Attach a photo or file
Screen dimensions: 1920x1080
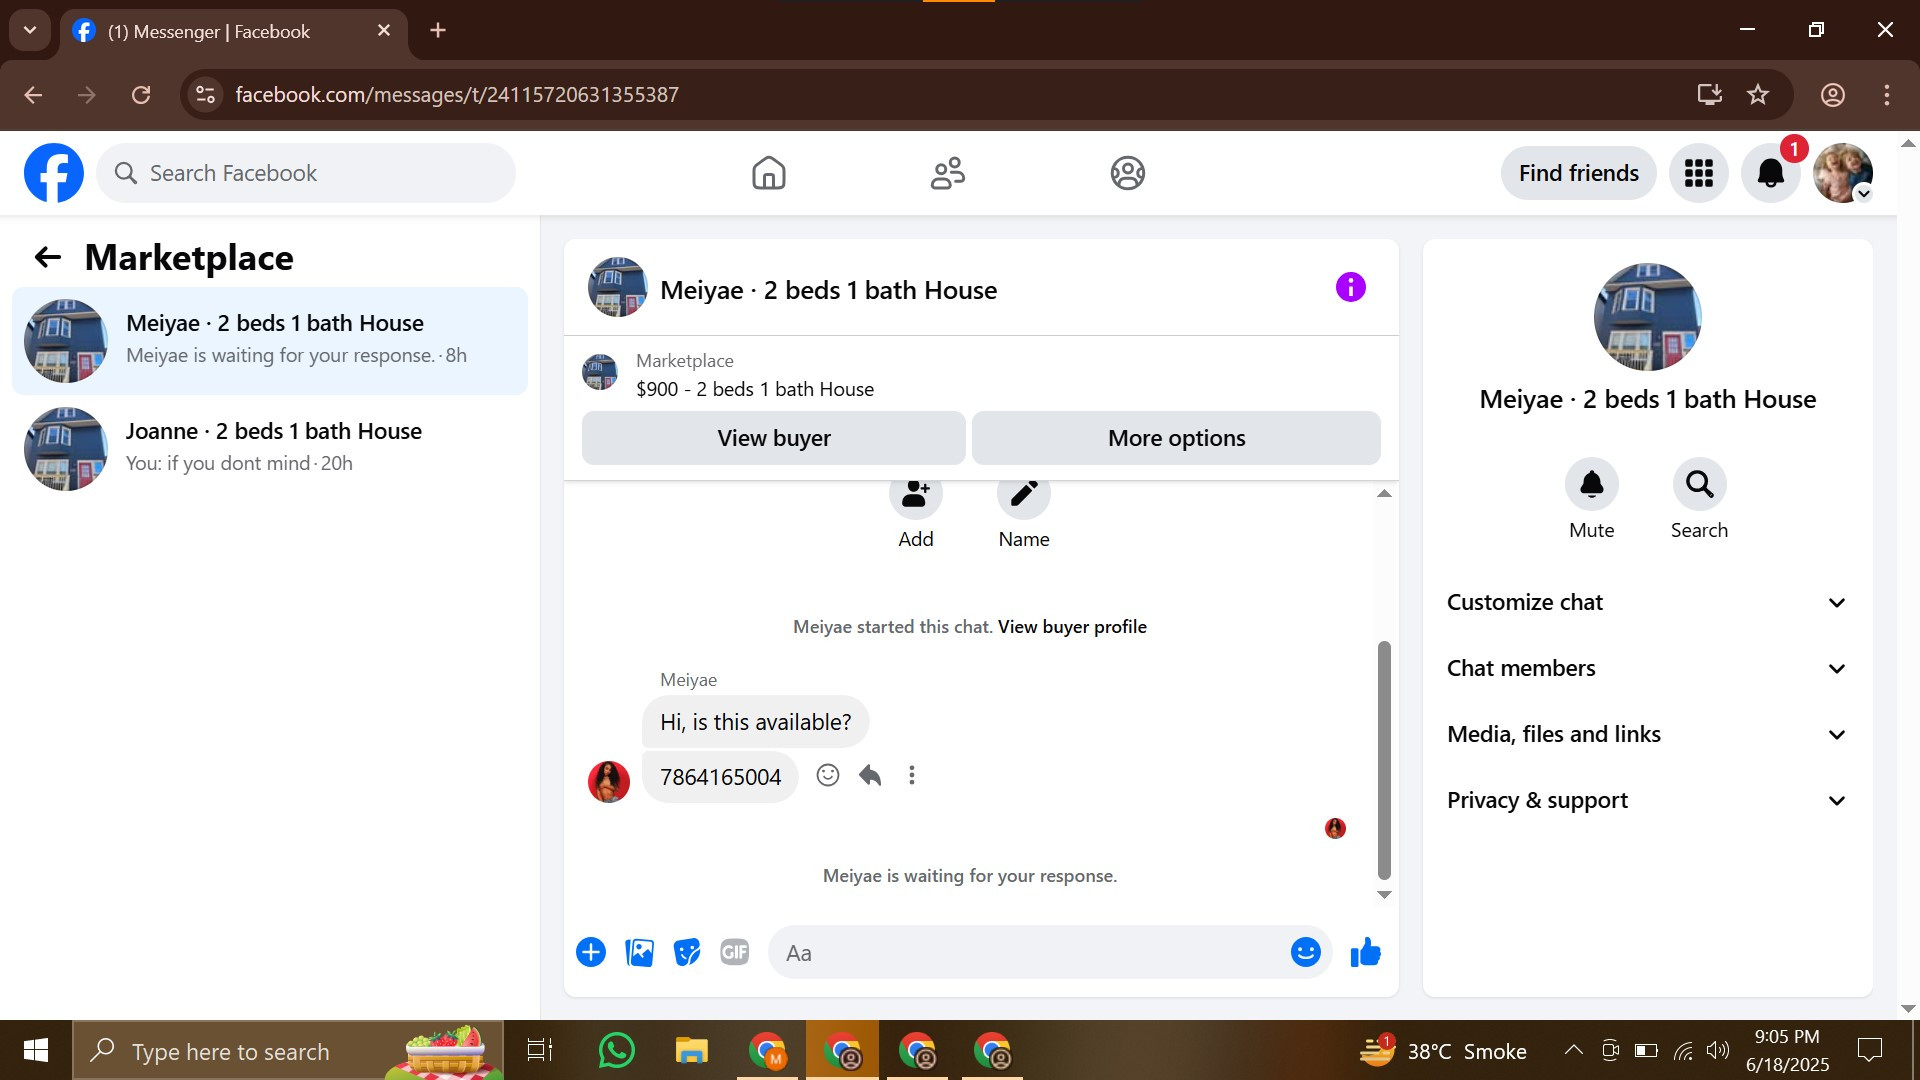click(x=639, y=952)
